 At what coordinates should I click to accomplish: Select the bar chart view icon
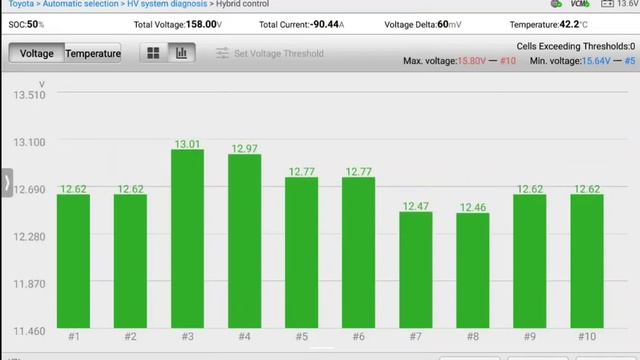tap(181, 53)
